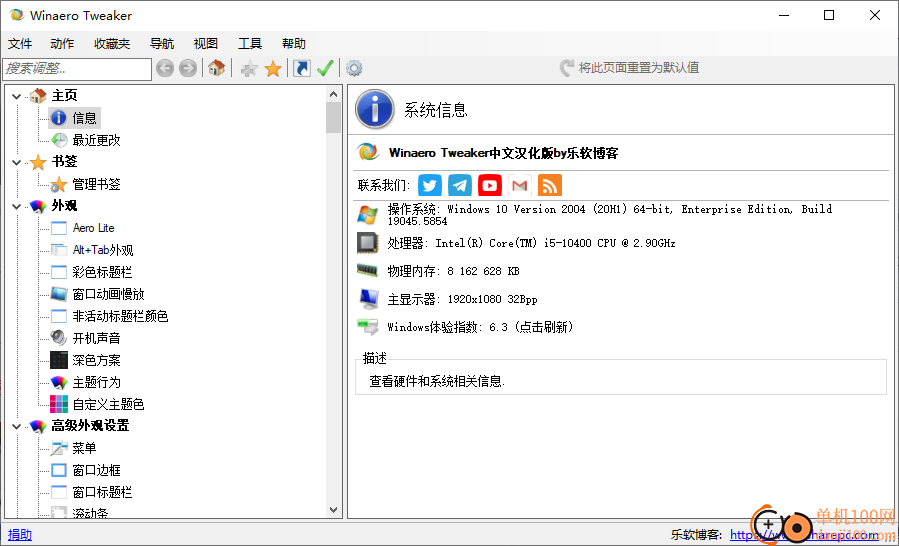Click the 开机声音 speaker icon
The image size is (899, 546).
[59, 338]
